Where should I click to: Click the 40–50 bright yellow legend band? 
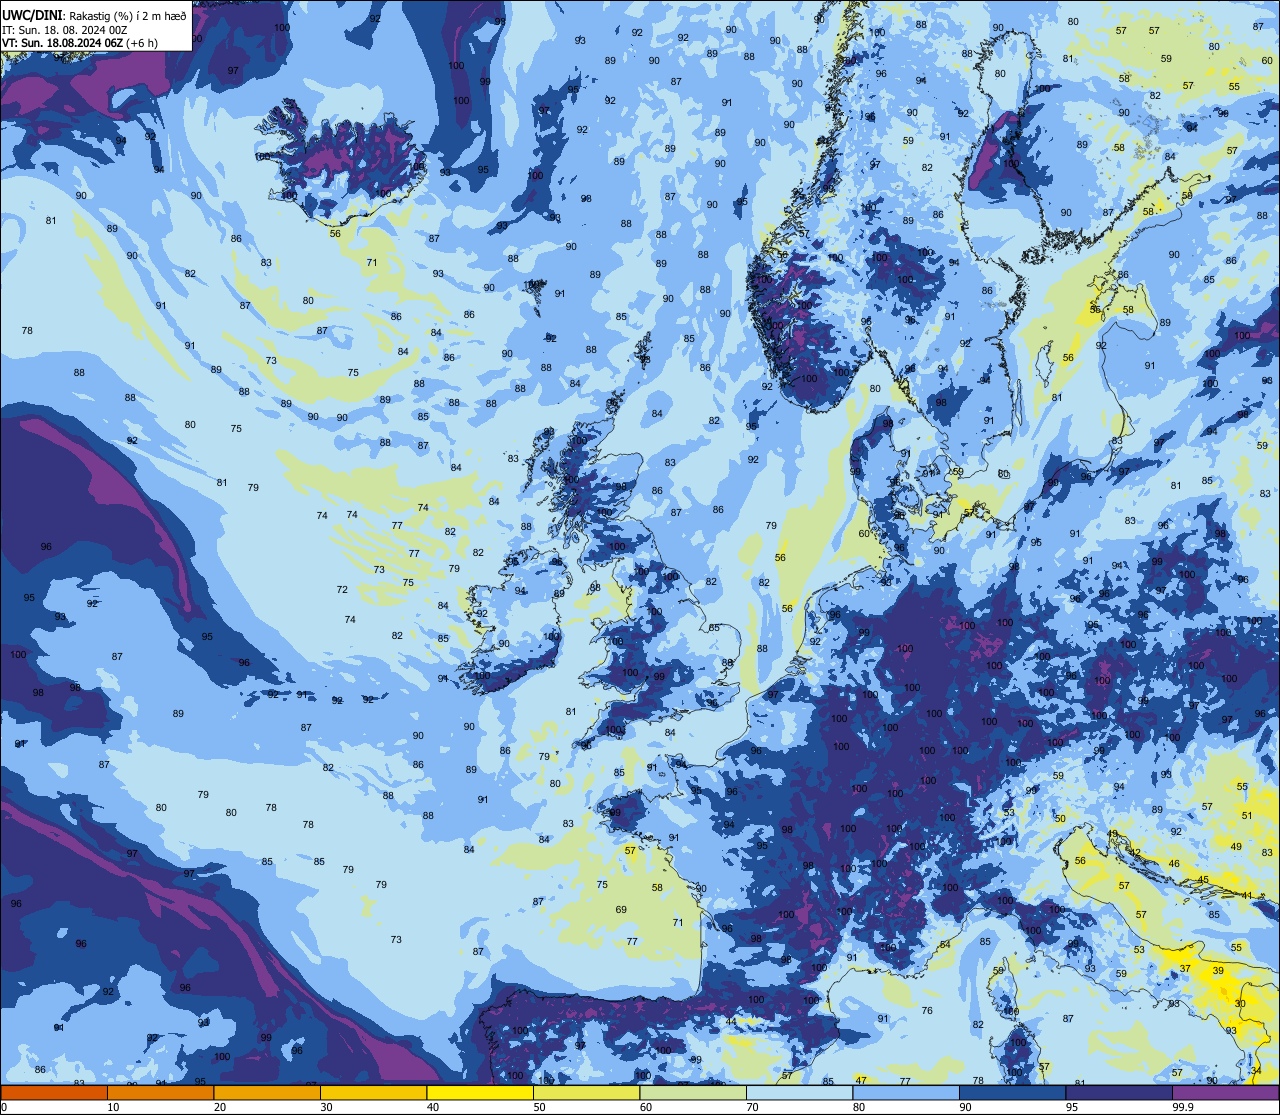(x=480, y=1092)
